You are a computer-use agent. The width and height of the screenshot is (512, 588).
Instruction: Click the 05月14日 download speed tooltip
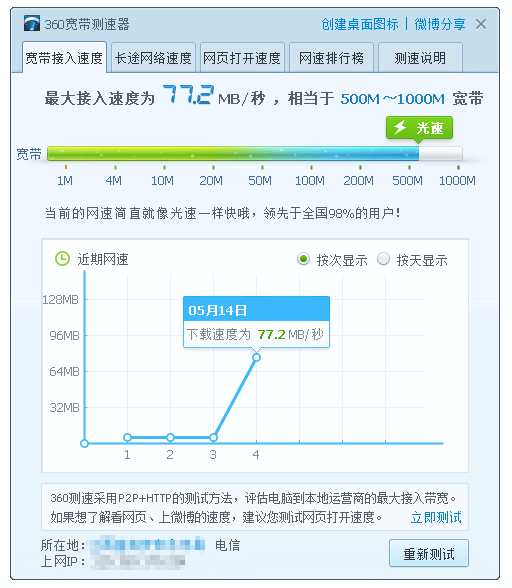[257, 322]
